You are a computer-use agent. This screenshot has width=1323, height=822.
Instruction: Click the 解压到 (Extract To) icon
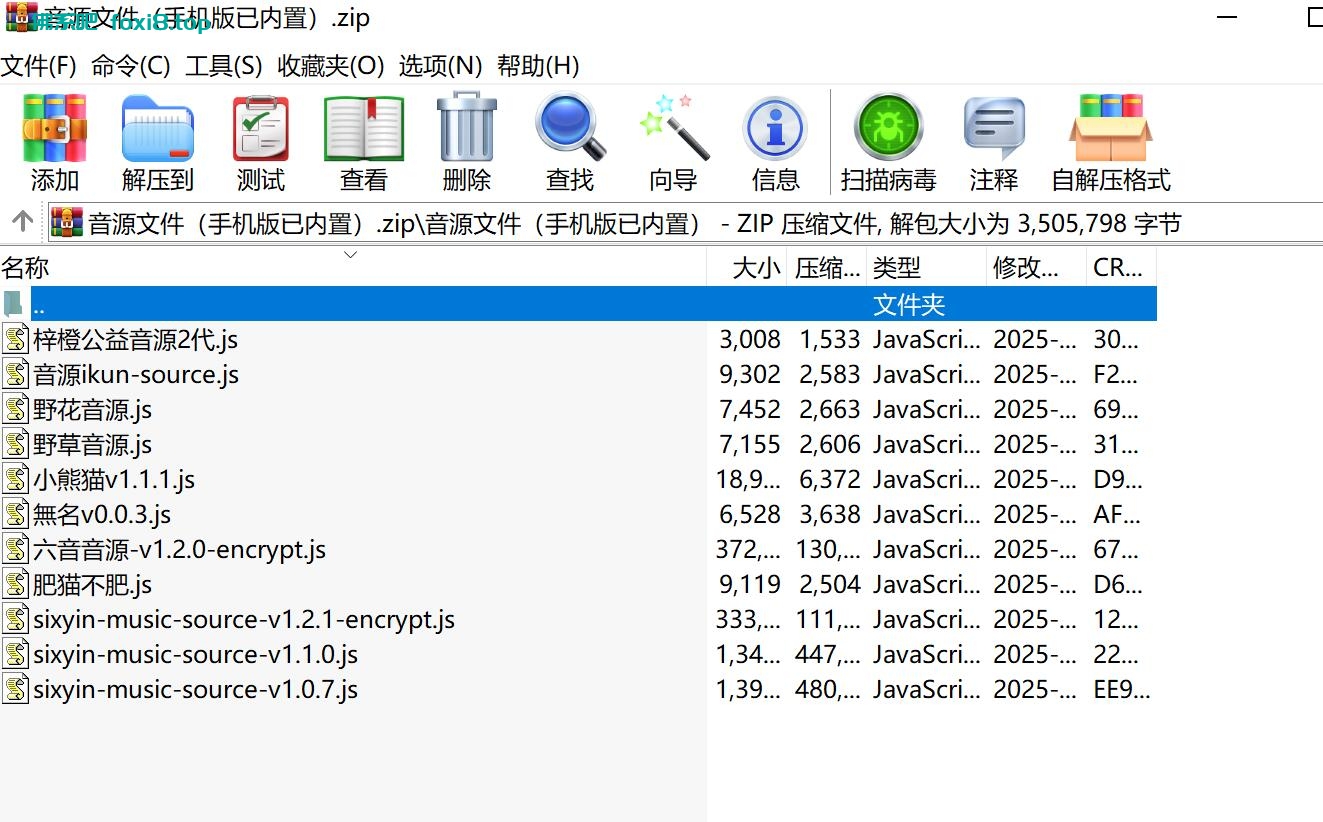tap(157, 141)
